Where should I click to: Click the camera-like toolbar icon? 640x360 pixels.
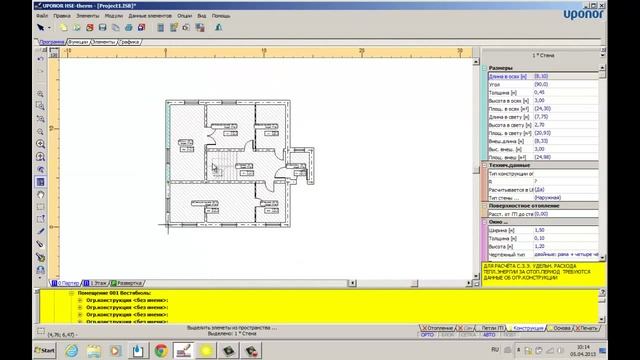point(186,27)
